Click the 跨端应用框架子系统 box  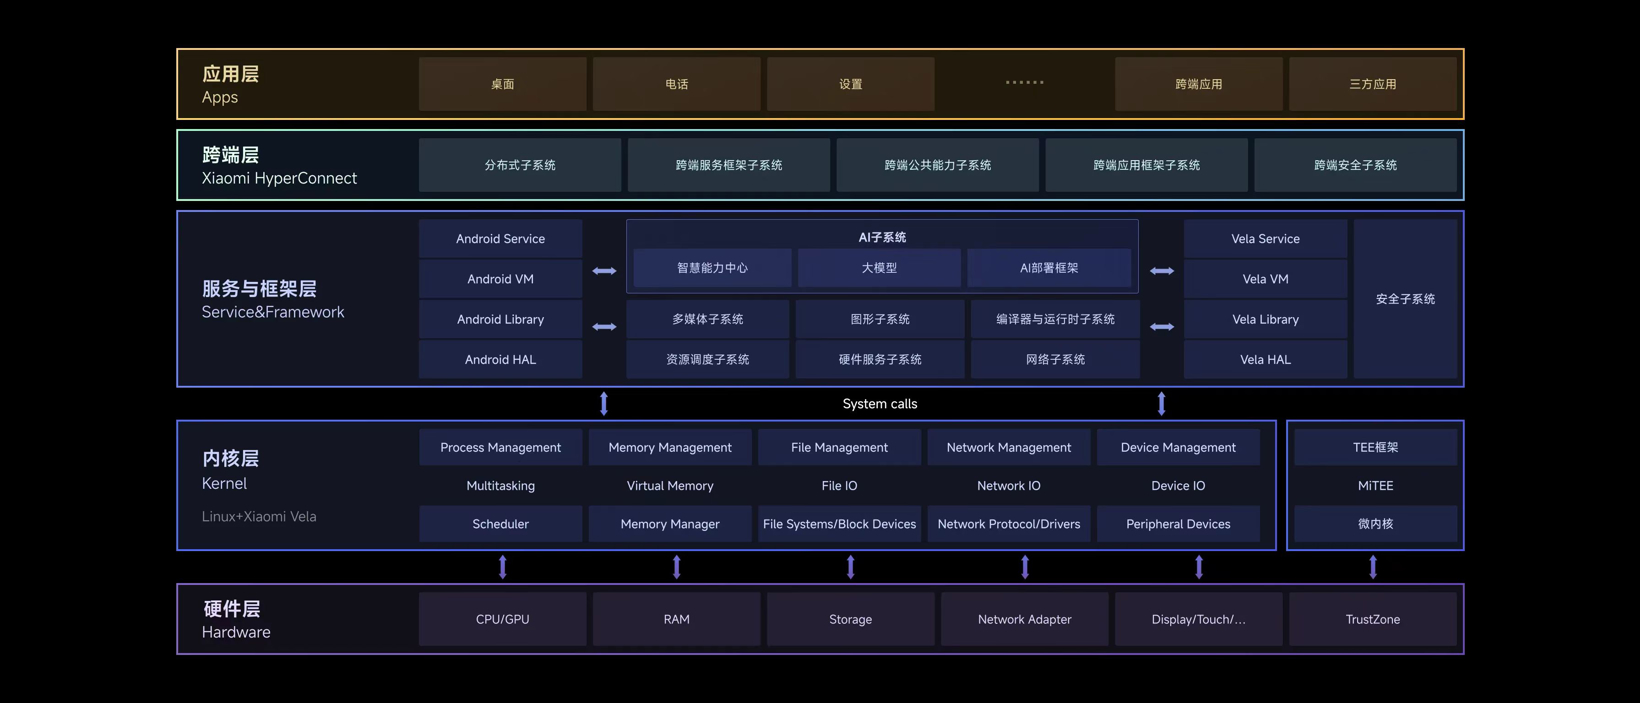point(1146,165)
